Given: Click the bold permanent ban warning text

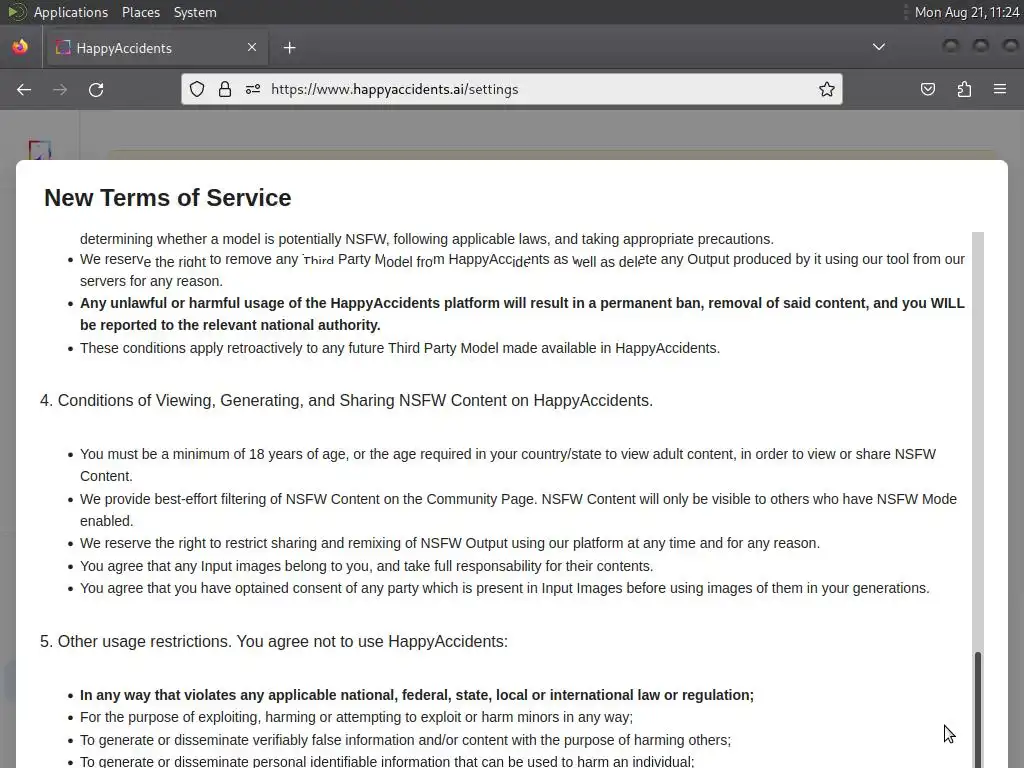Looking at the screenshot, I should coord(522,314).
